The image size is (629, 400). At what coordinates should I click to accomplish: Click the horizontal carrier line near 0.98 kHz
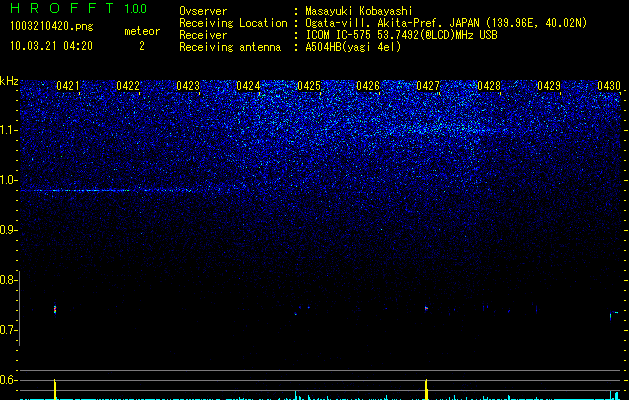pos(106,191)
